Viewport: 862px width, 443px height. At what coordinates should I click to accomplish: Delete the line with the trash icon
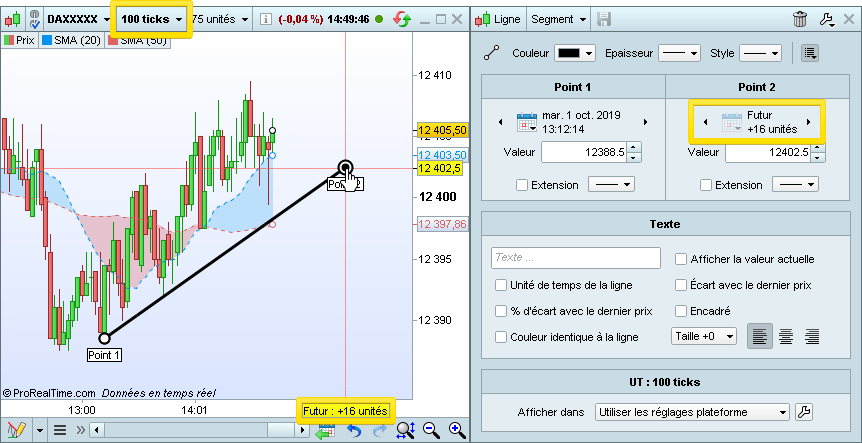point(800,19)
